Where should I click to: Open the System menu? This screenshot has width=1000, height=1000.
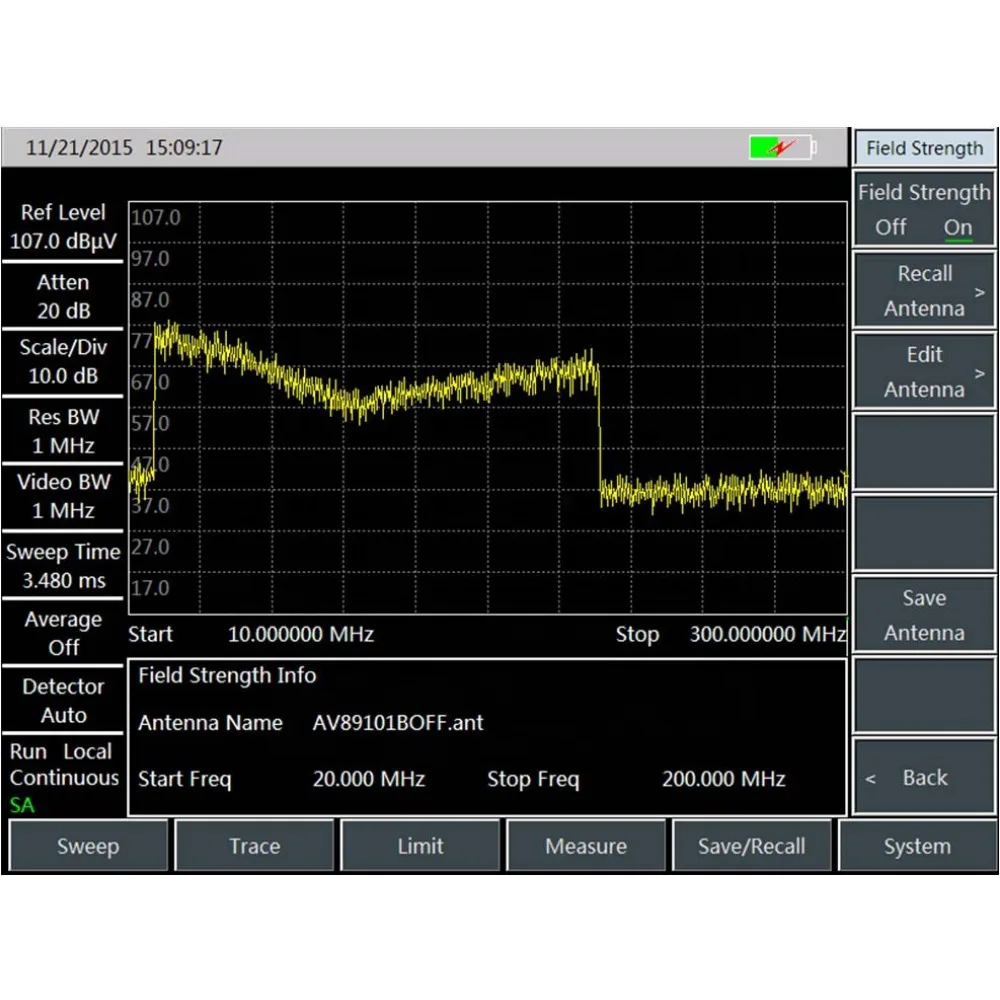[x=918, y=846]
